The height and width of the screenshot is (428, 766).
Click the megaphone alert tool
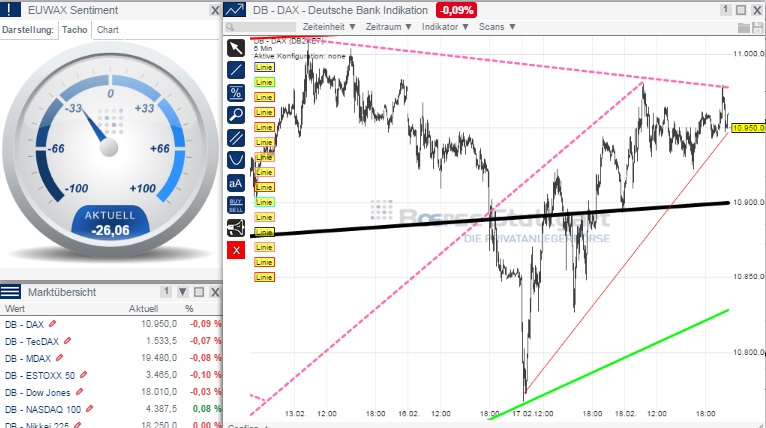236,228
